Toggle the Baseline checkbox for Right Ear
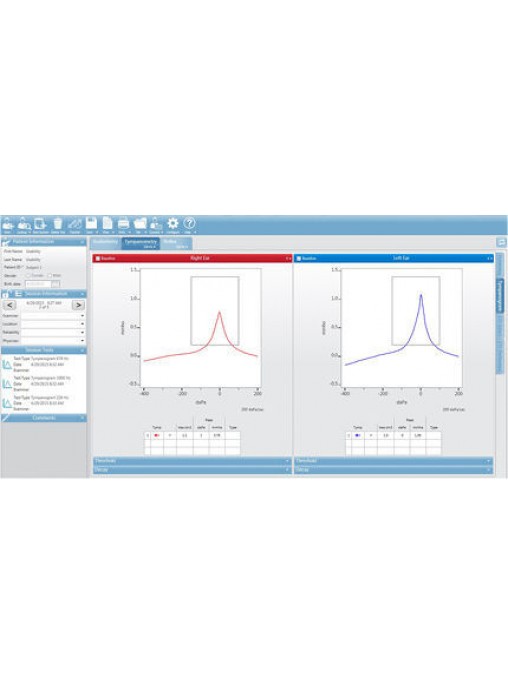This screenshot has width=508, height=696. tap(98, 258)
